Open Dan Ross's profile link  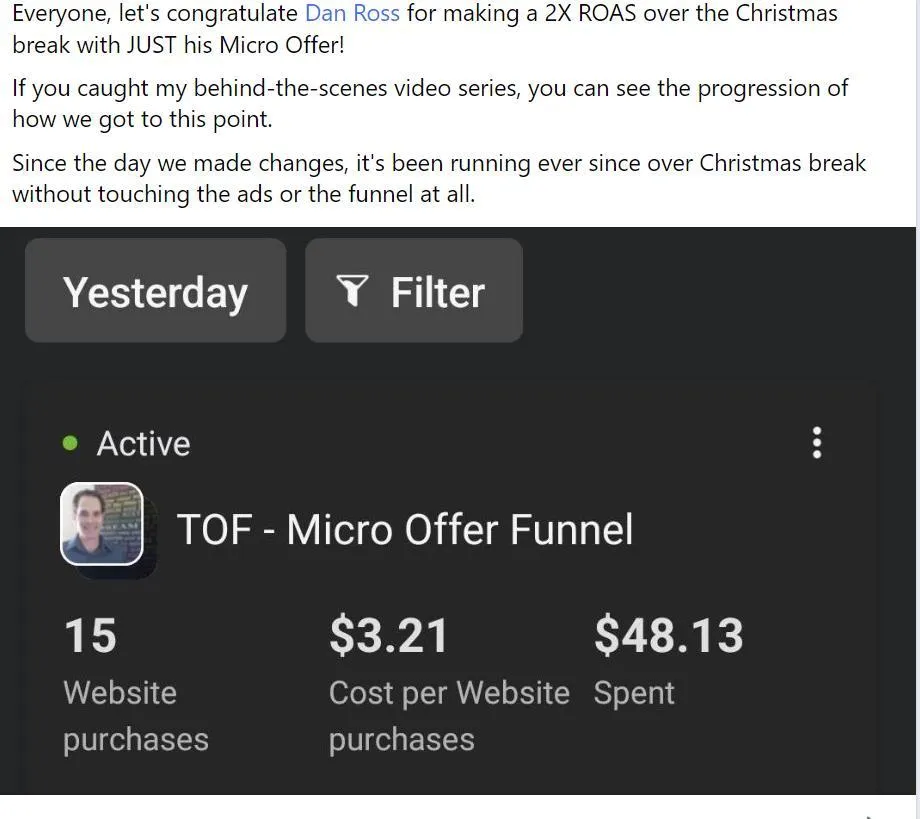click(352, 14)
